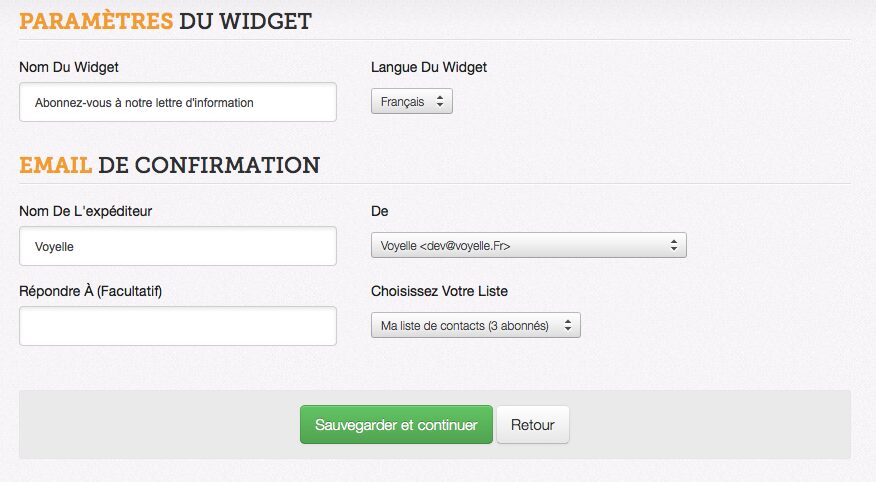
Task: Click the Répondre À (Facultatif) label
Action: [90, 291]
